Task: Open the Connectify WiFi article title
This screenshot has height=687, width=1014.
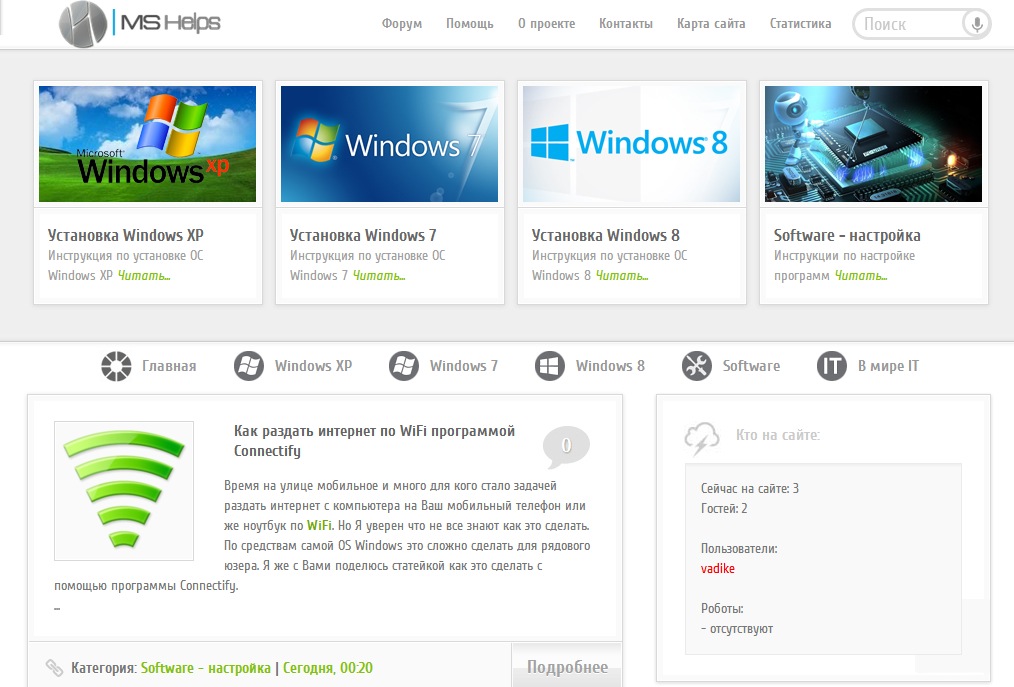Action: tap(374, 441)
